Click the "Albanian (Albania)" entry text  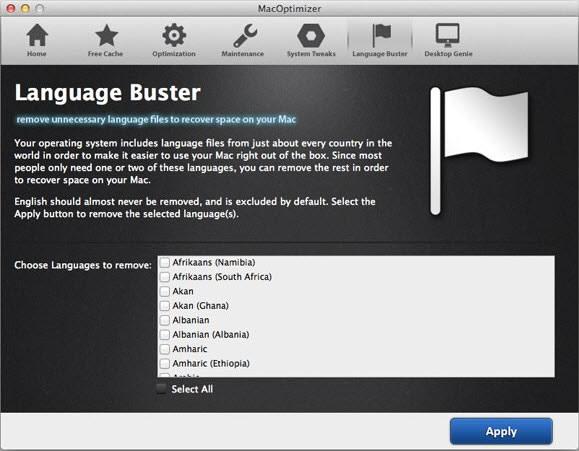(211, 335)
